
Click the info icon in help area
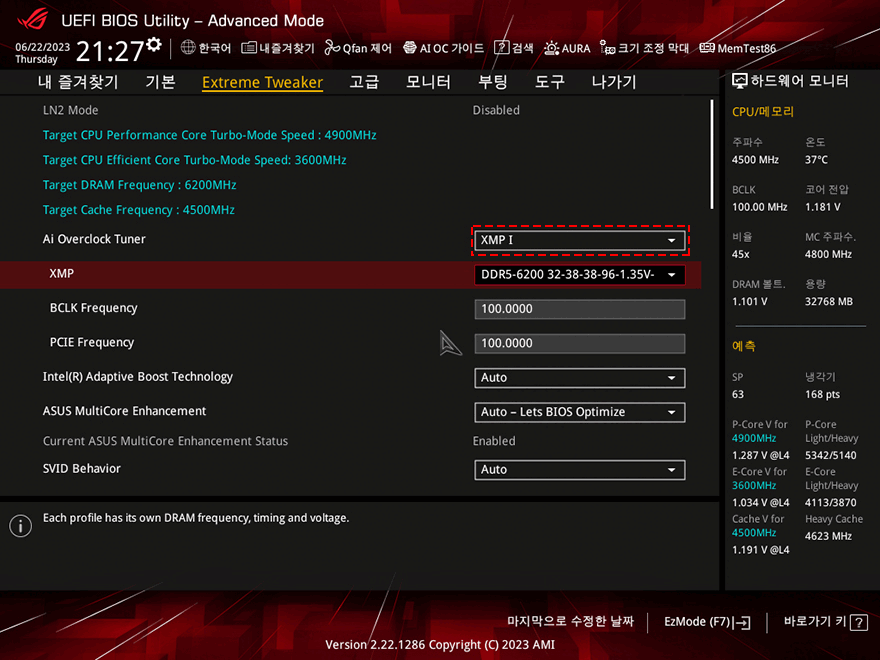[21, 526]
